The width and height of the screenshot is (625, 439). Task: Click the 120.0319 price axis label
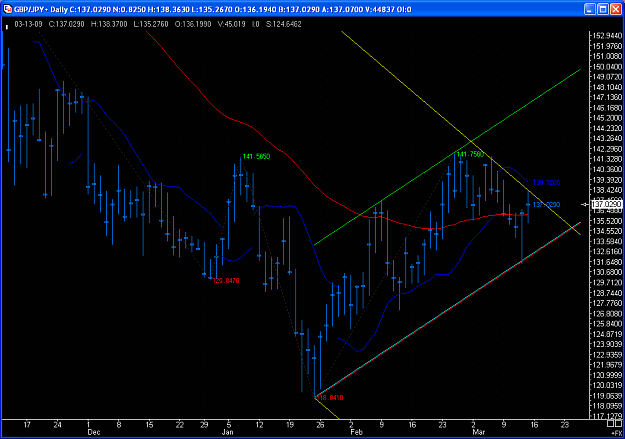pyautogui.click(x=607, y=386)
